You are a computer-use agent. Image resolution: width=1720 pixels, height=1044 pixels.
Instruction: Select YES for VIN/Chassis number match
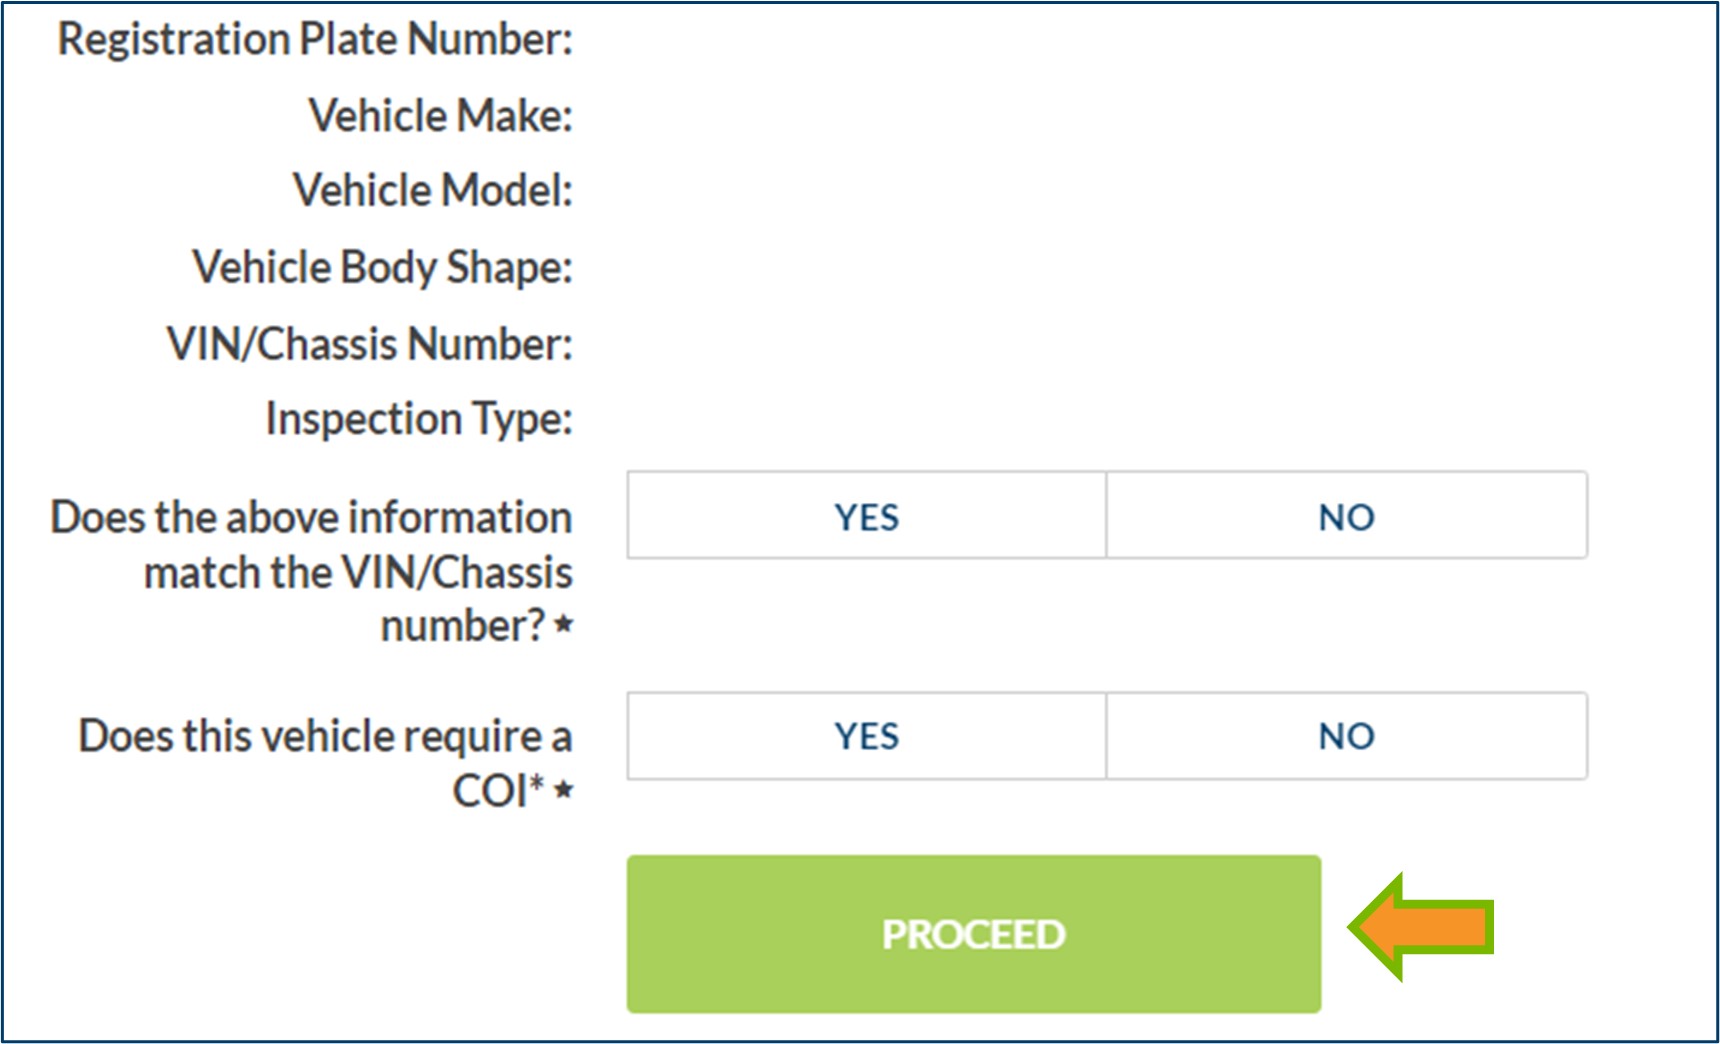coord(866,516)
